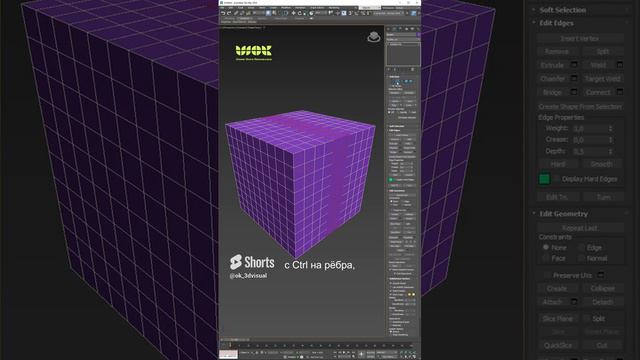Click the Weight value field

pos(590,129)
